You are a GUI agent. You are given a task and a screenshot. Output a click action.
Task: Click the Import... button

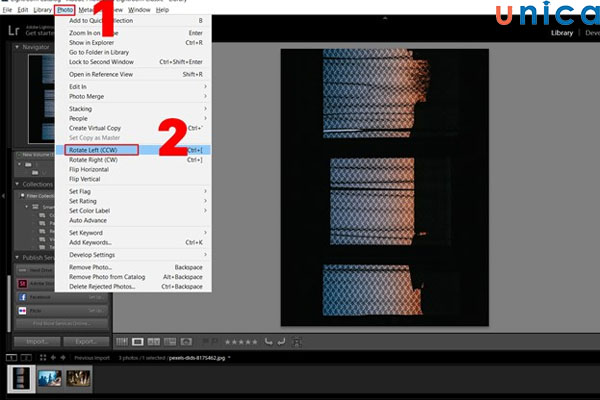pyautogui.click(x=37, y=341)
